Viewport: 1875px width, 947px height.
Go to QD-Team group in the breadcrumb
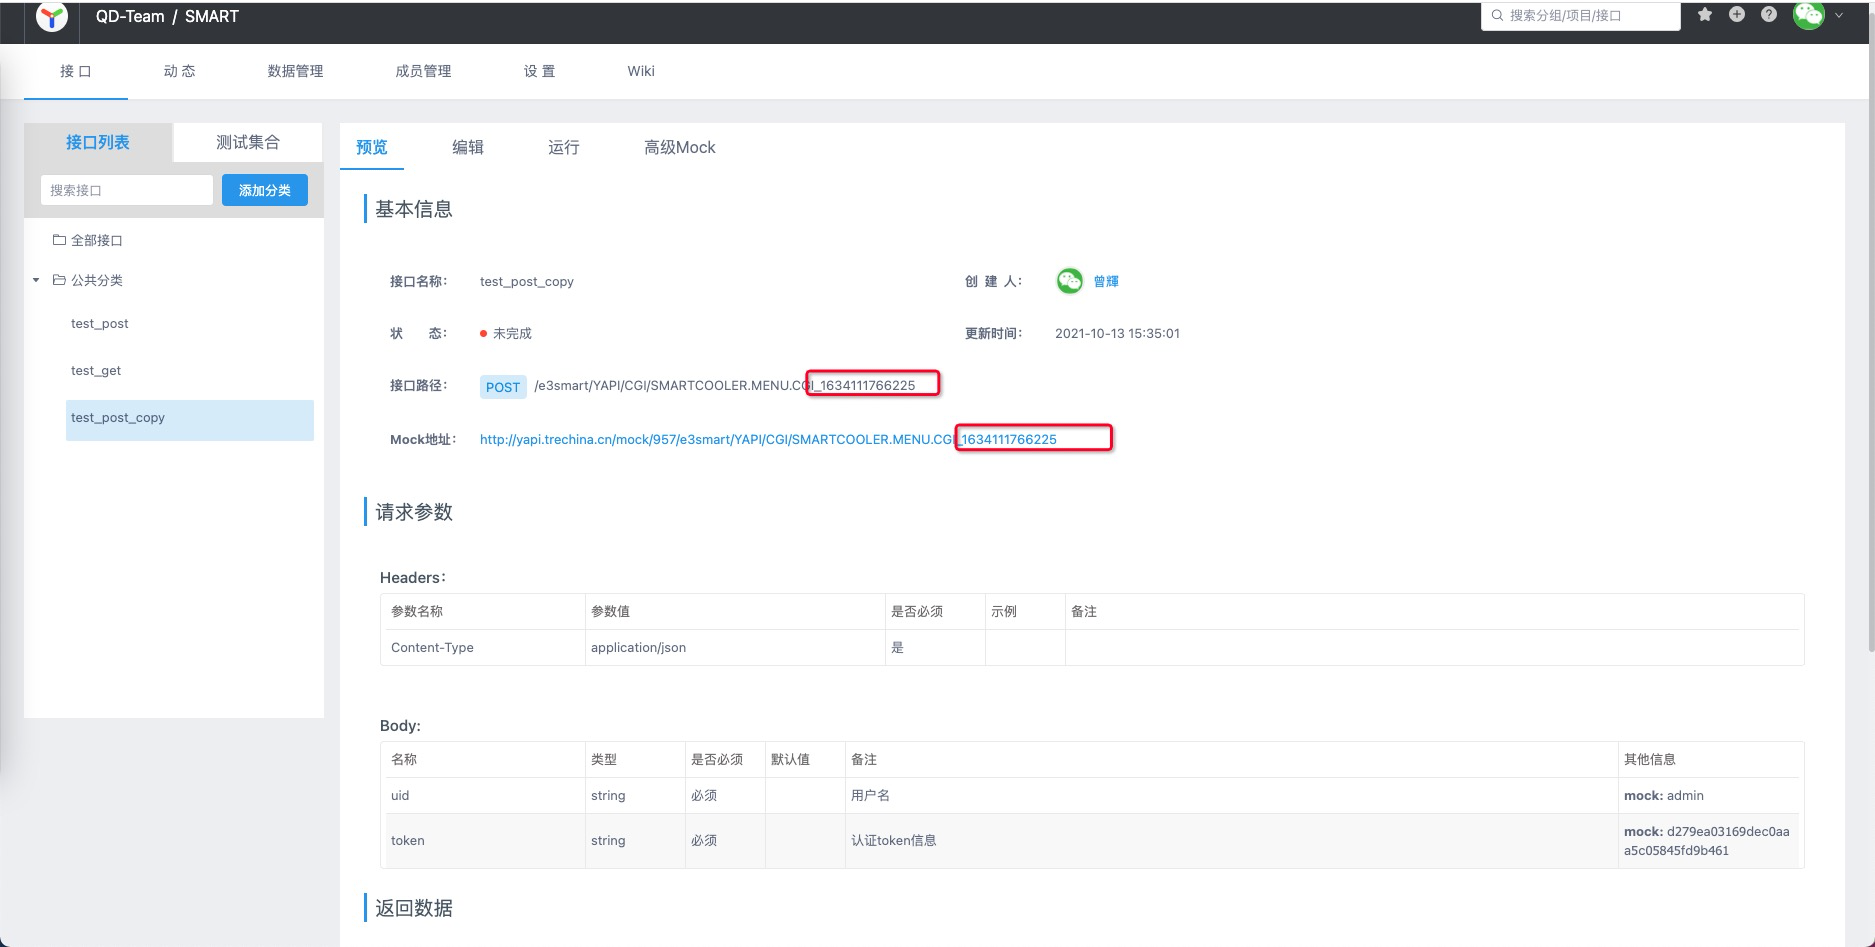(130, 16)
